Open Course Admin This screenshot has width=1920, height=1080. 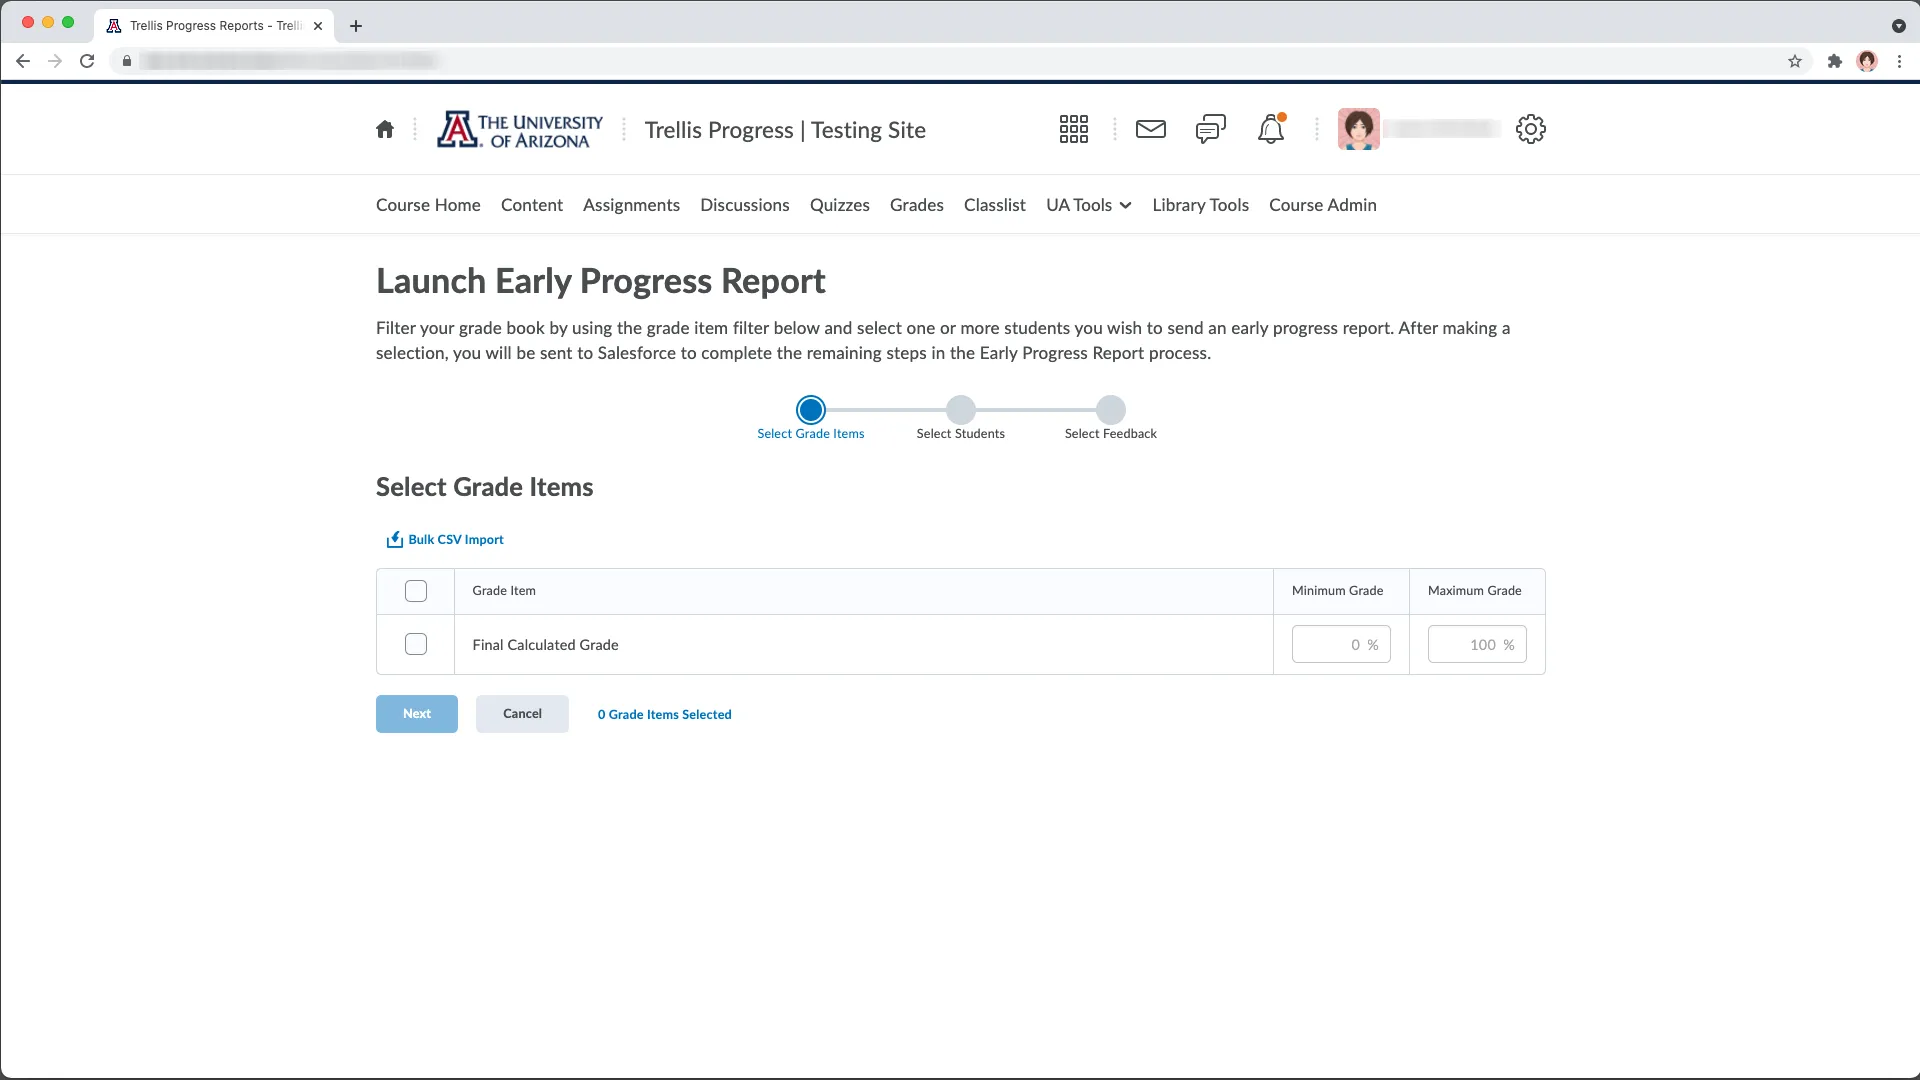coord(1323,205)
